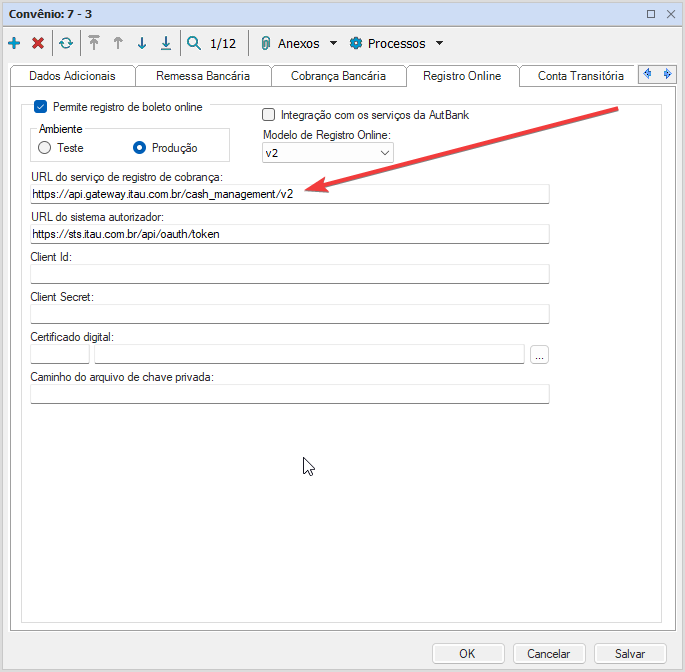
Task: Maximize the Convênio window
Action: (651, 14)
